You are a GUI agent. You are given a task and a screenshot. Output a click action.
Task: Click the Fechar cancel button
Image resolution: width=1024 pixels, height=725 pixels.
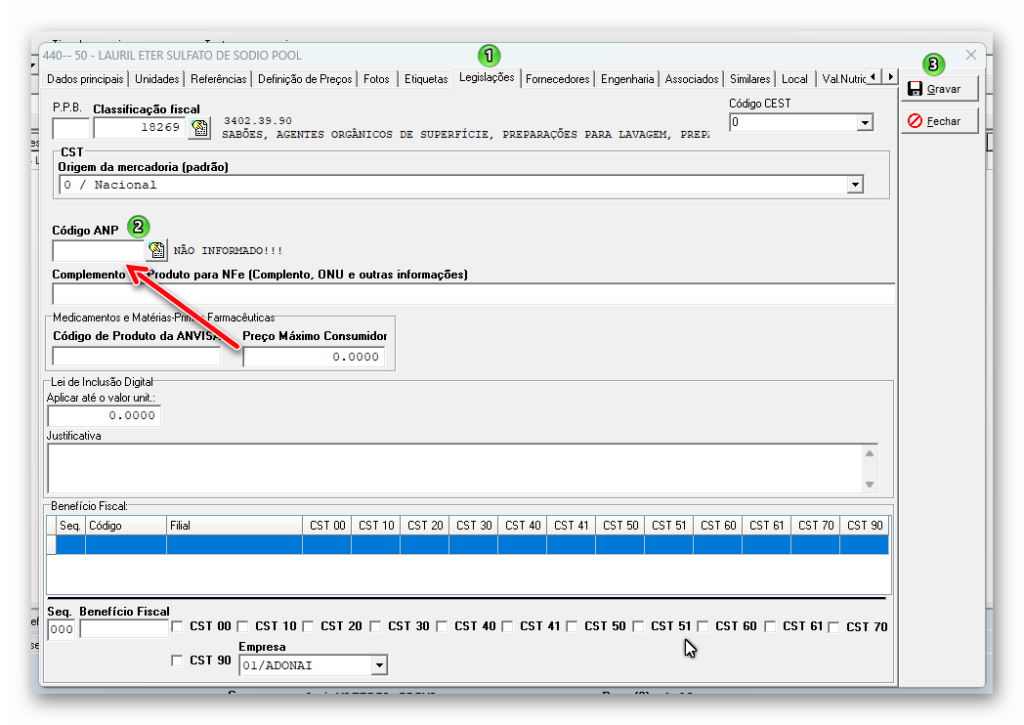(x=938, y=121)
